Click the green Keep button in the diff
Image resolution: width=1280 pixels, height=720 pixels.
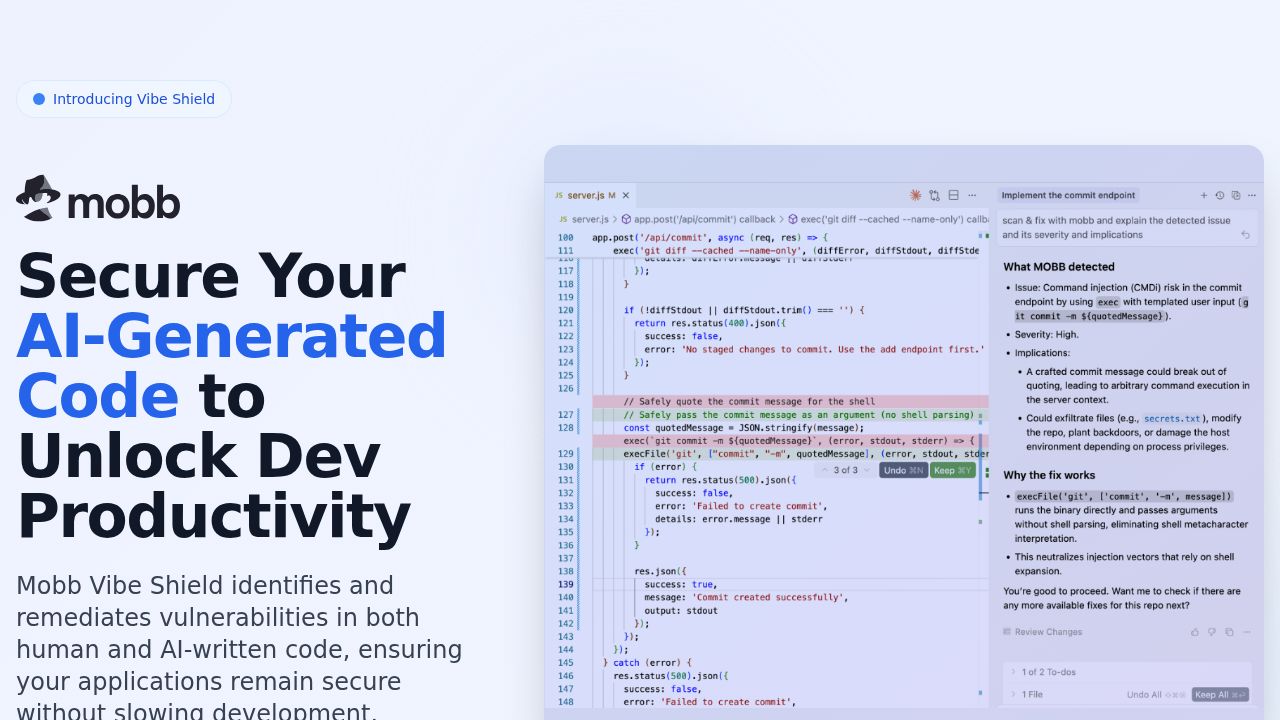click(x=952, y=470)
